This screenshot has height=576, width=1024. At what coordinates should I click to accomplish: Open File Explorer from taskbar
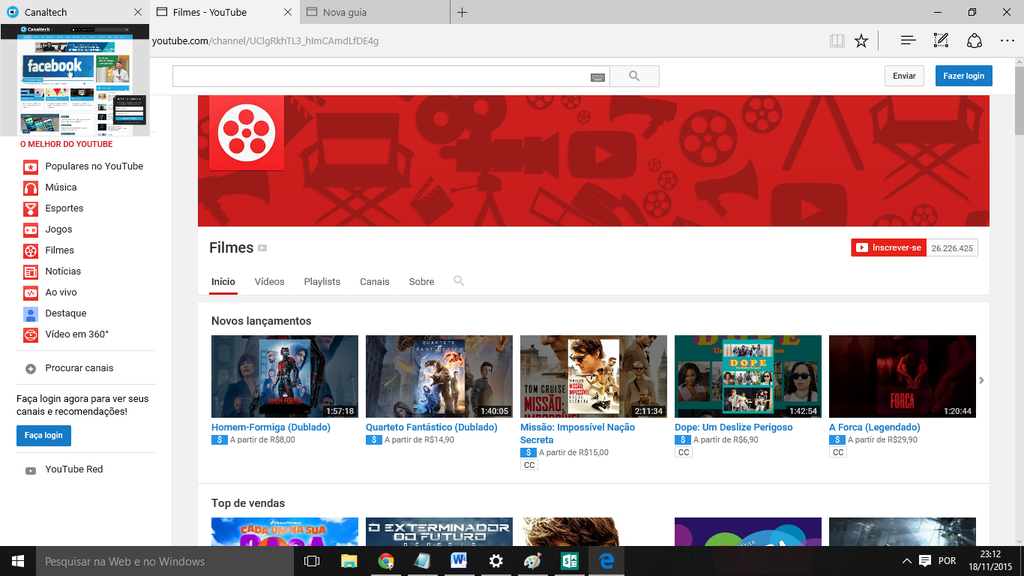[x=349, y=561]
